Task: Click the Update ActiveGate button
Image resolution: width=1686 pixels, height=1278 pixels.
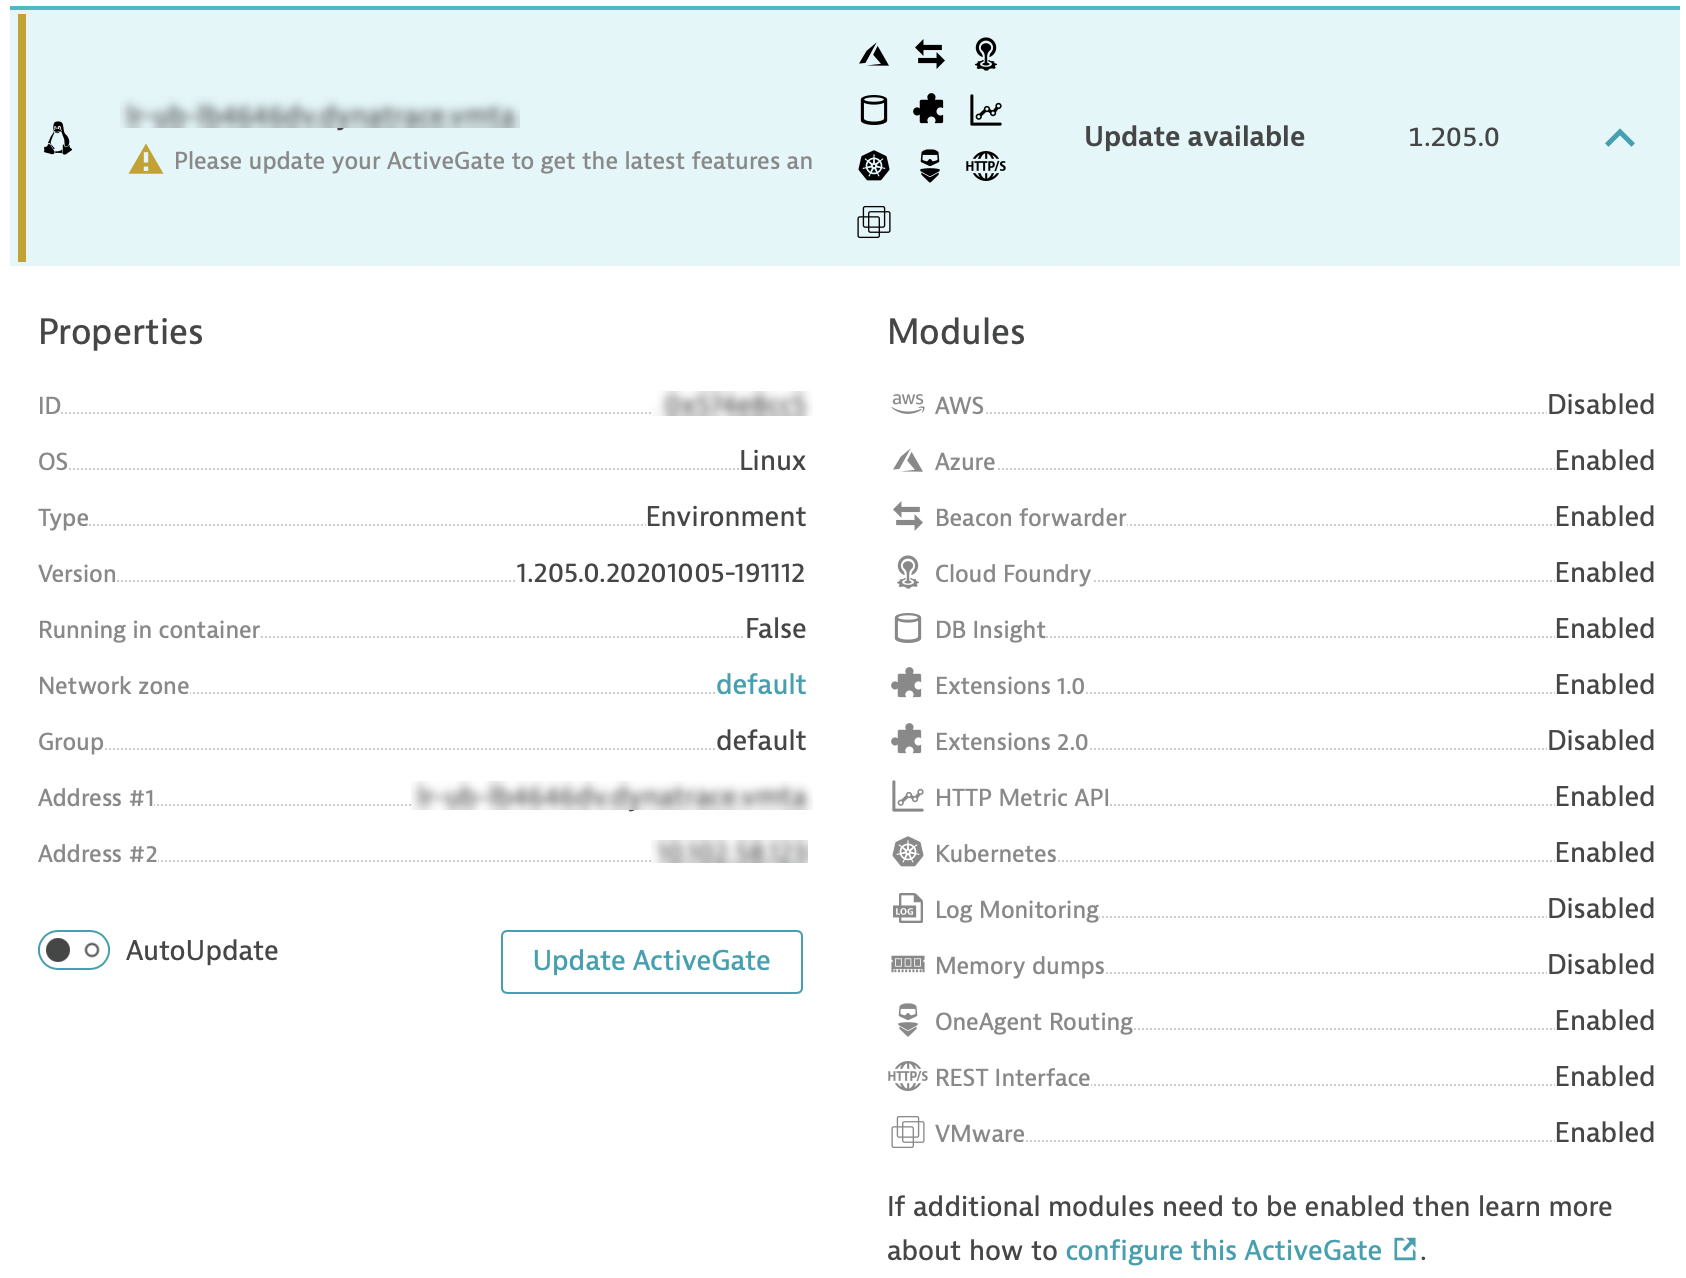Action: coord(652,962)
